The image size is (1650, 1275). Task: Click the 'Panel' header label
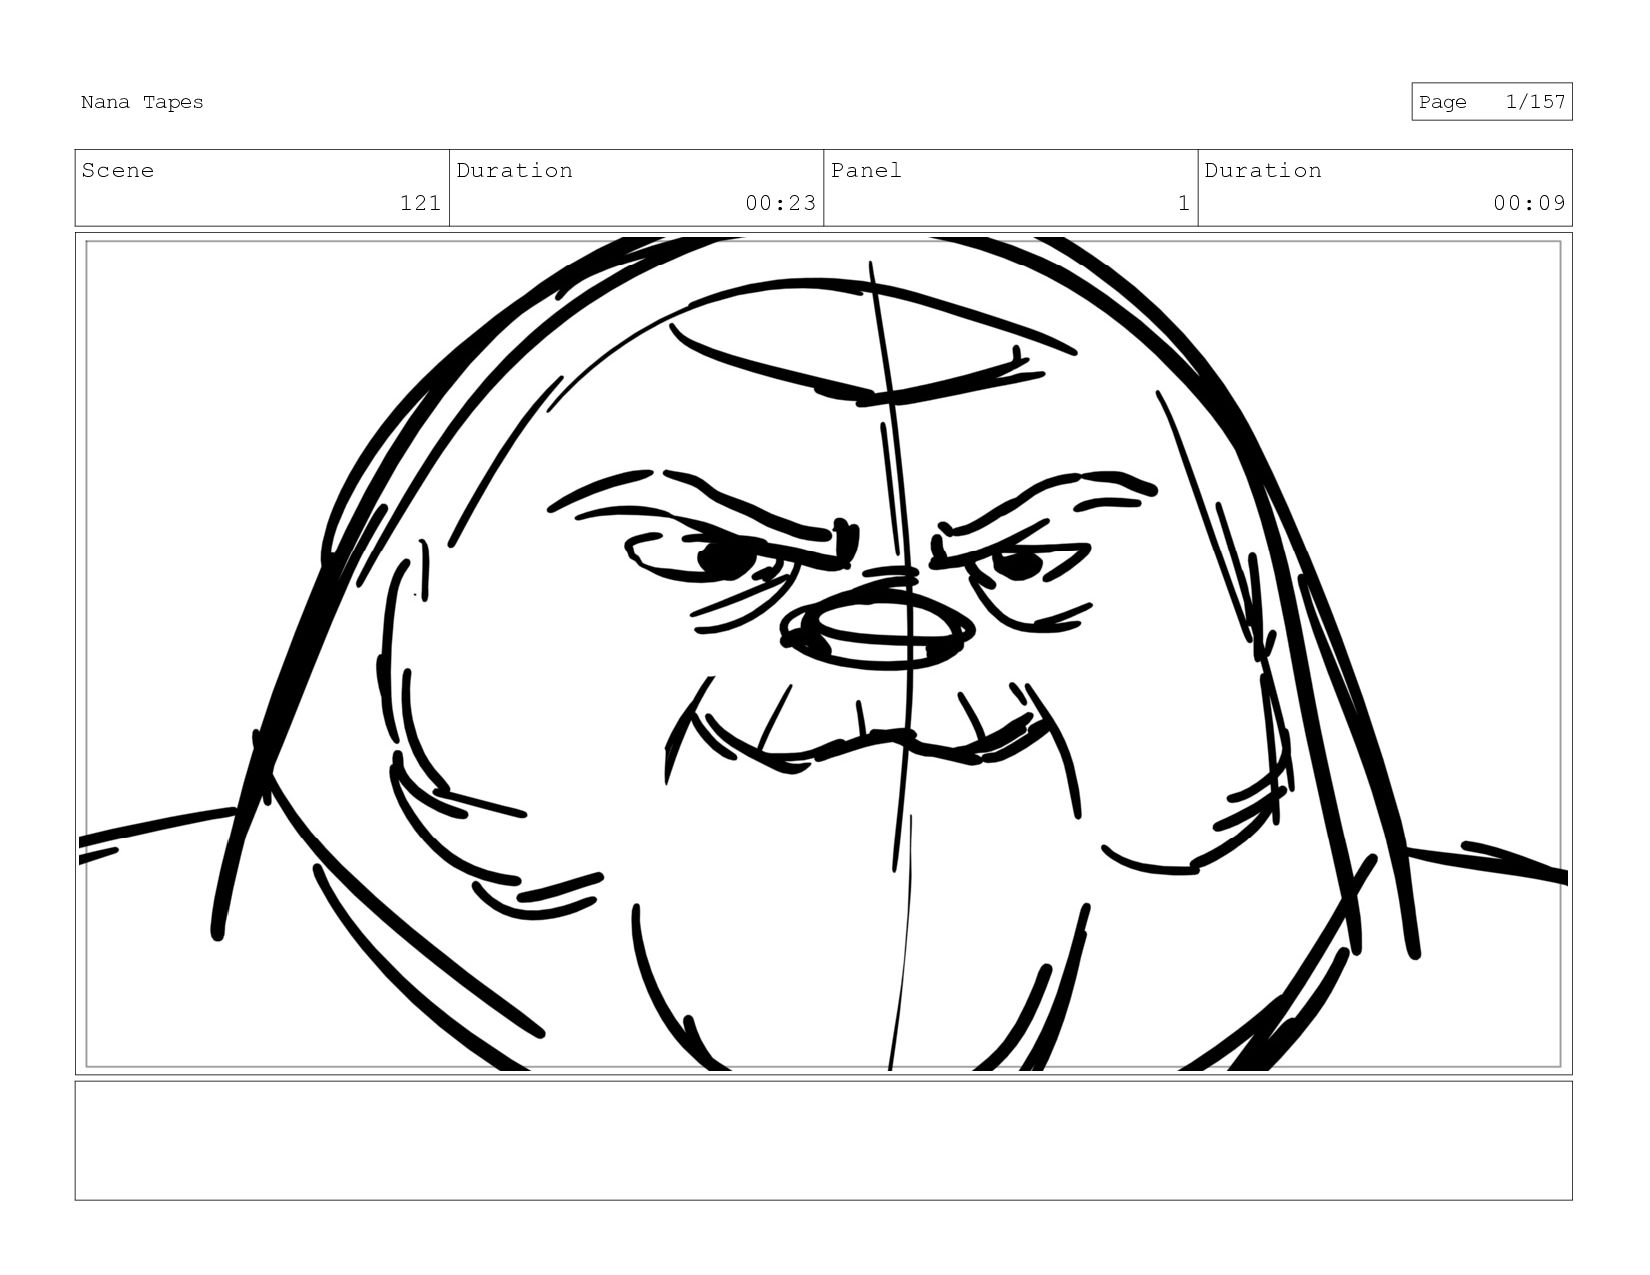866,171
